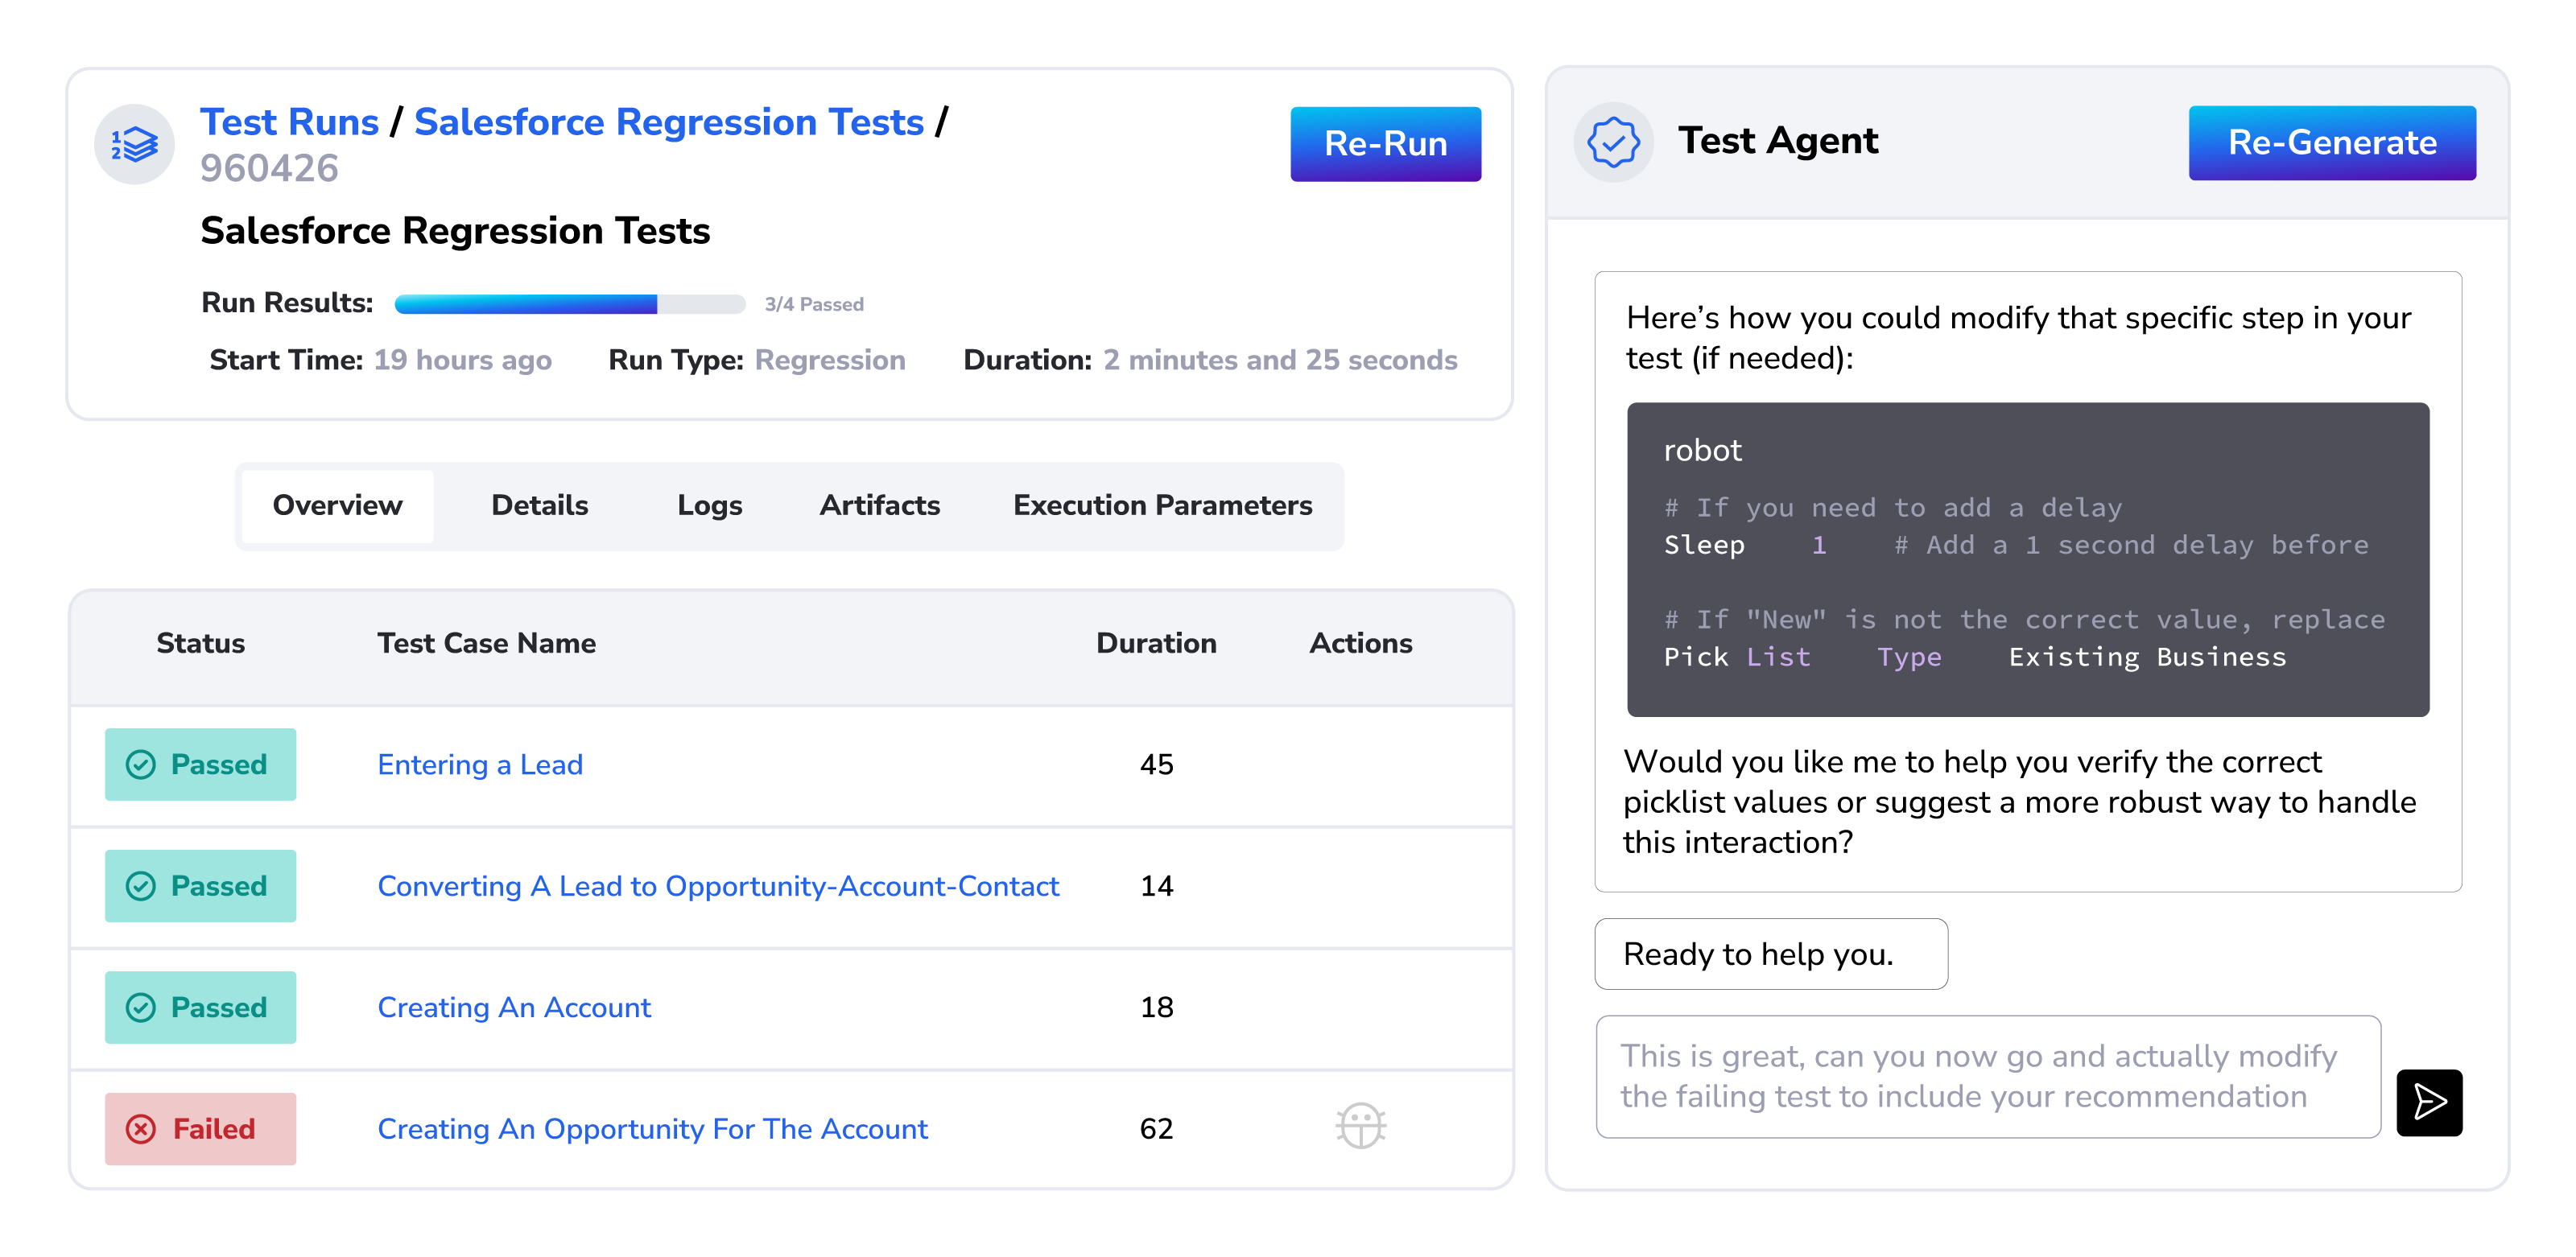The width and height of the screenshot is (2576, 1257).
Task: Open the Execution Parameters tab
Action: point(1162,505)
